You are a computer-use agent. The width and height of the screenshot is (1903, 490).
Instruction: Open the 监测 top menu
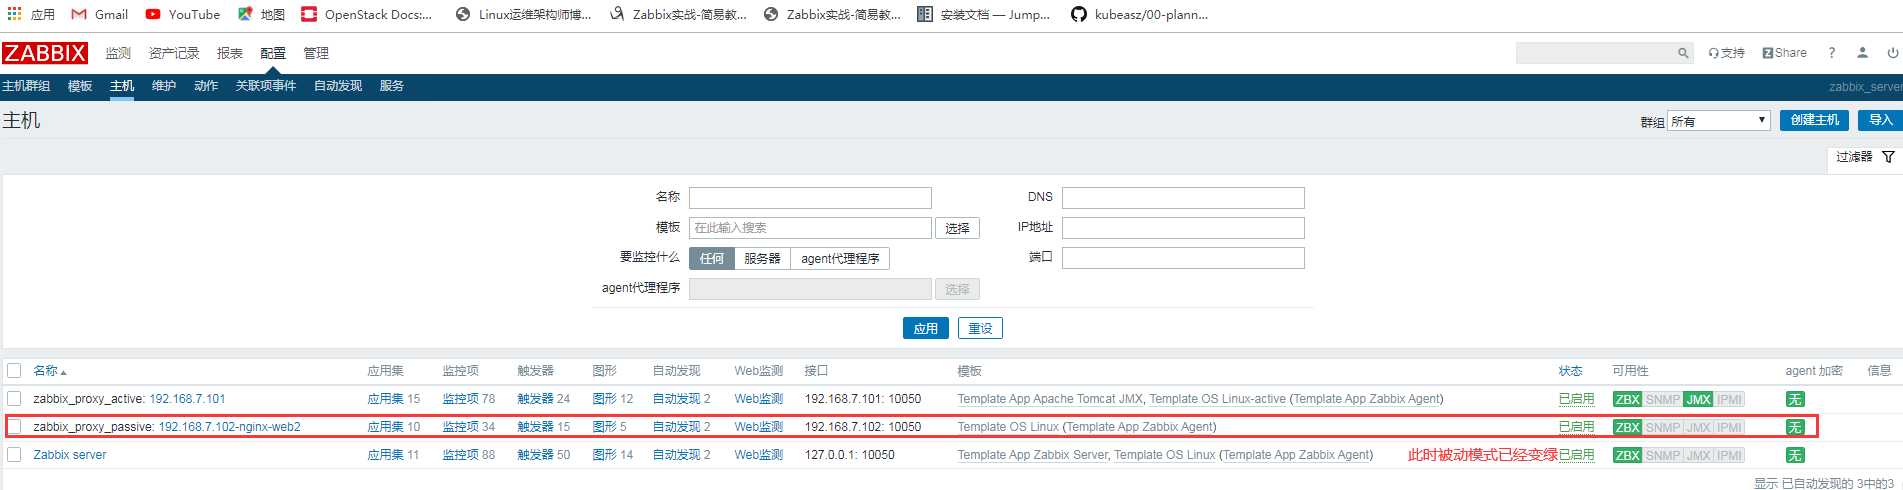click(x=118, y=53)
